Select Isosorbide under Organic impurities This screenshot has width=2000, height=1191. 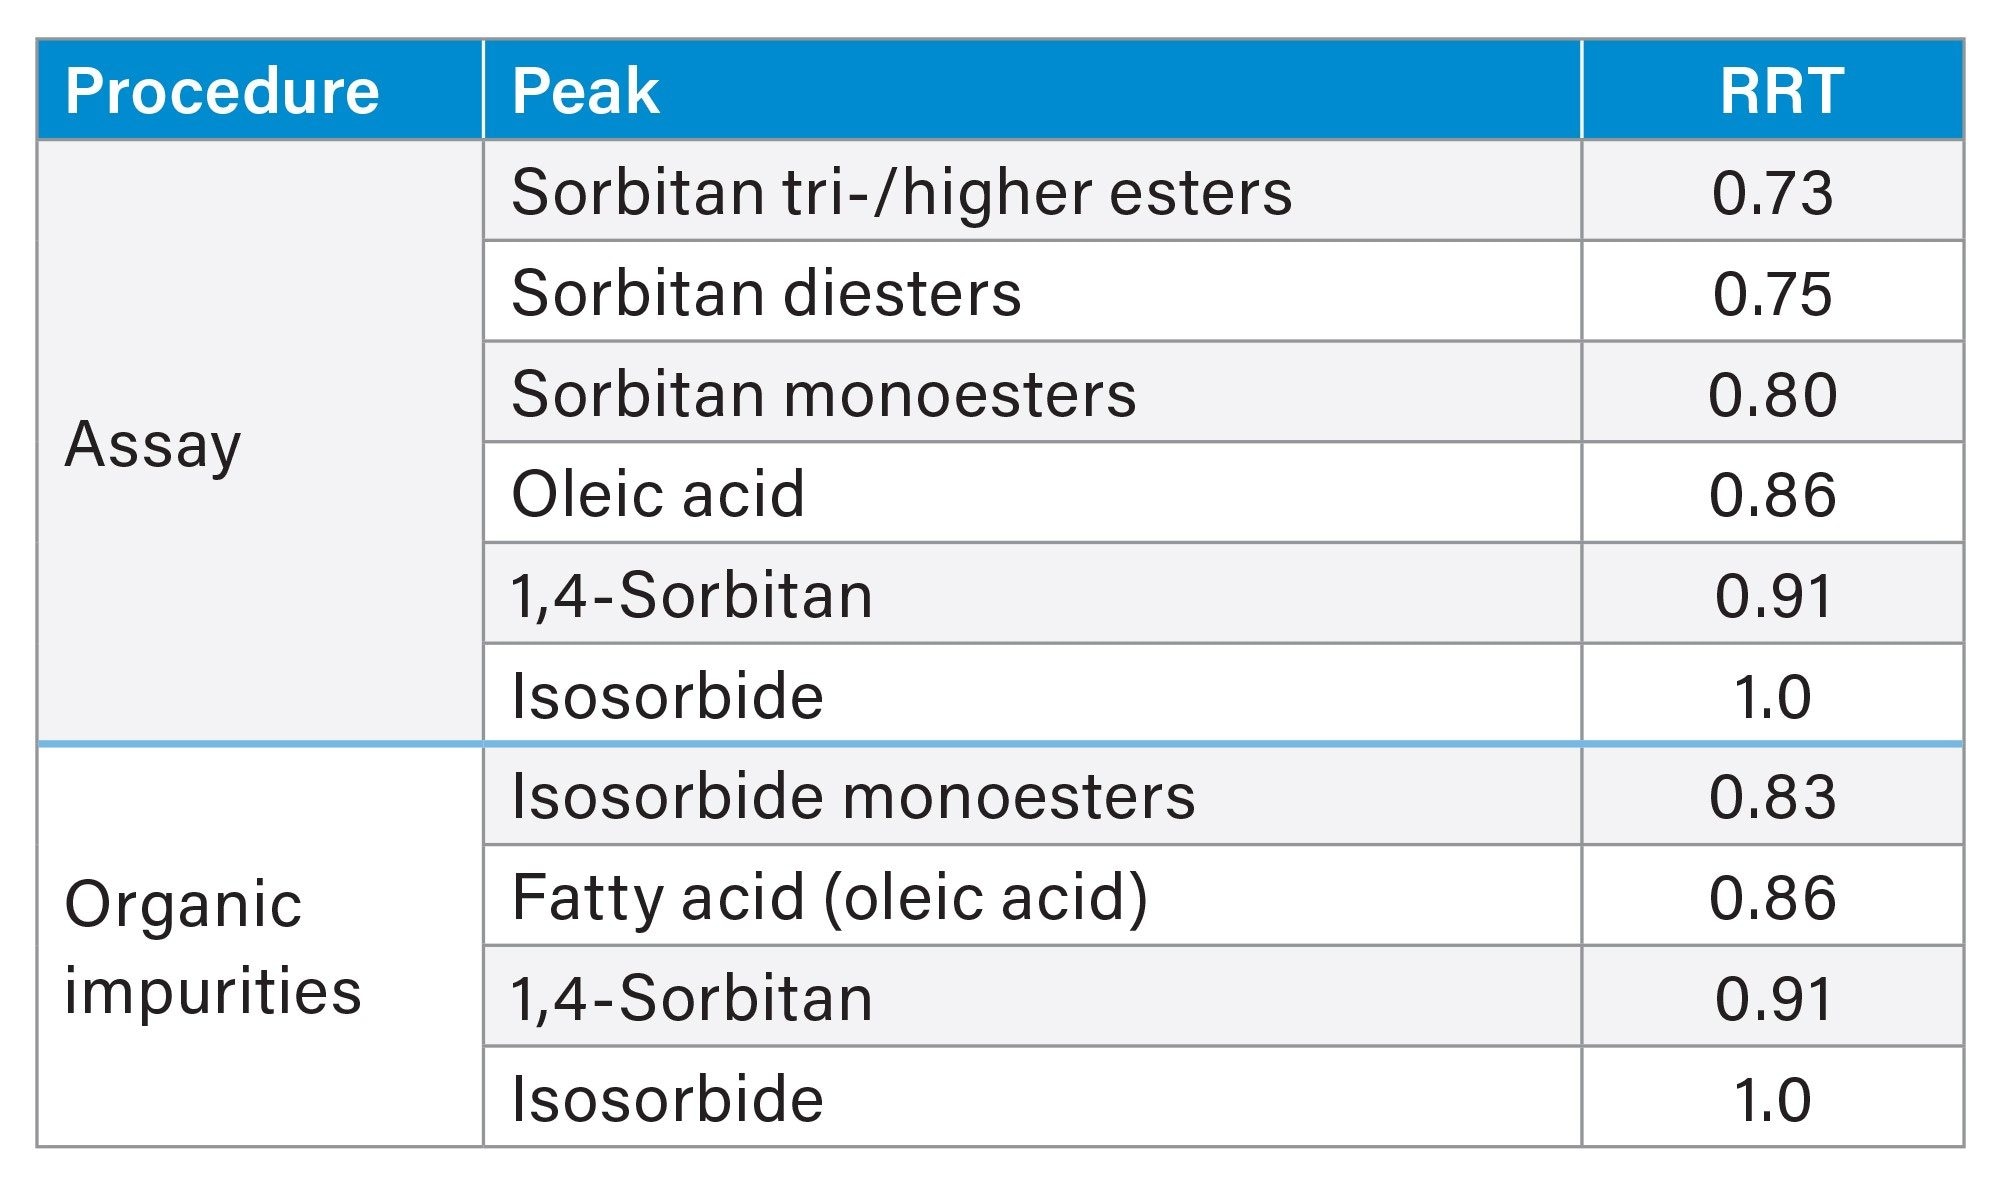point(667,1099)
